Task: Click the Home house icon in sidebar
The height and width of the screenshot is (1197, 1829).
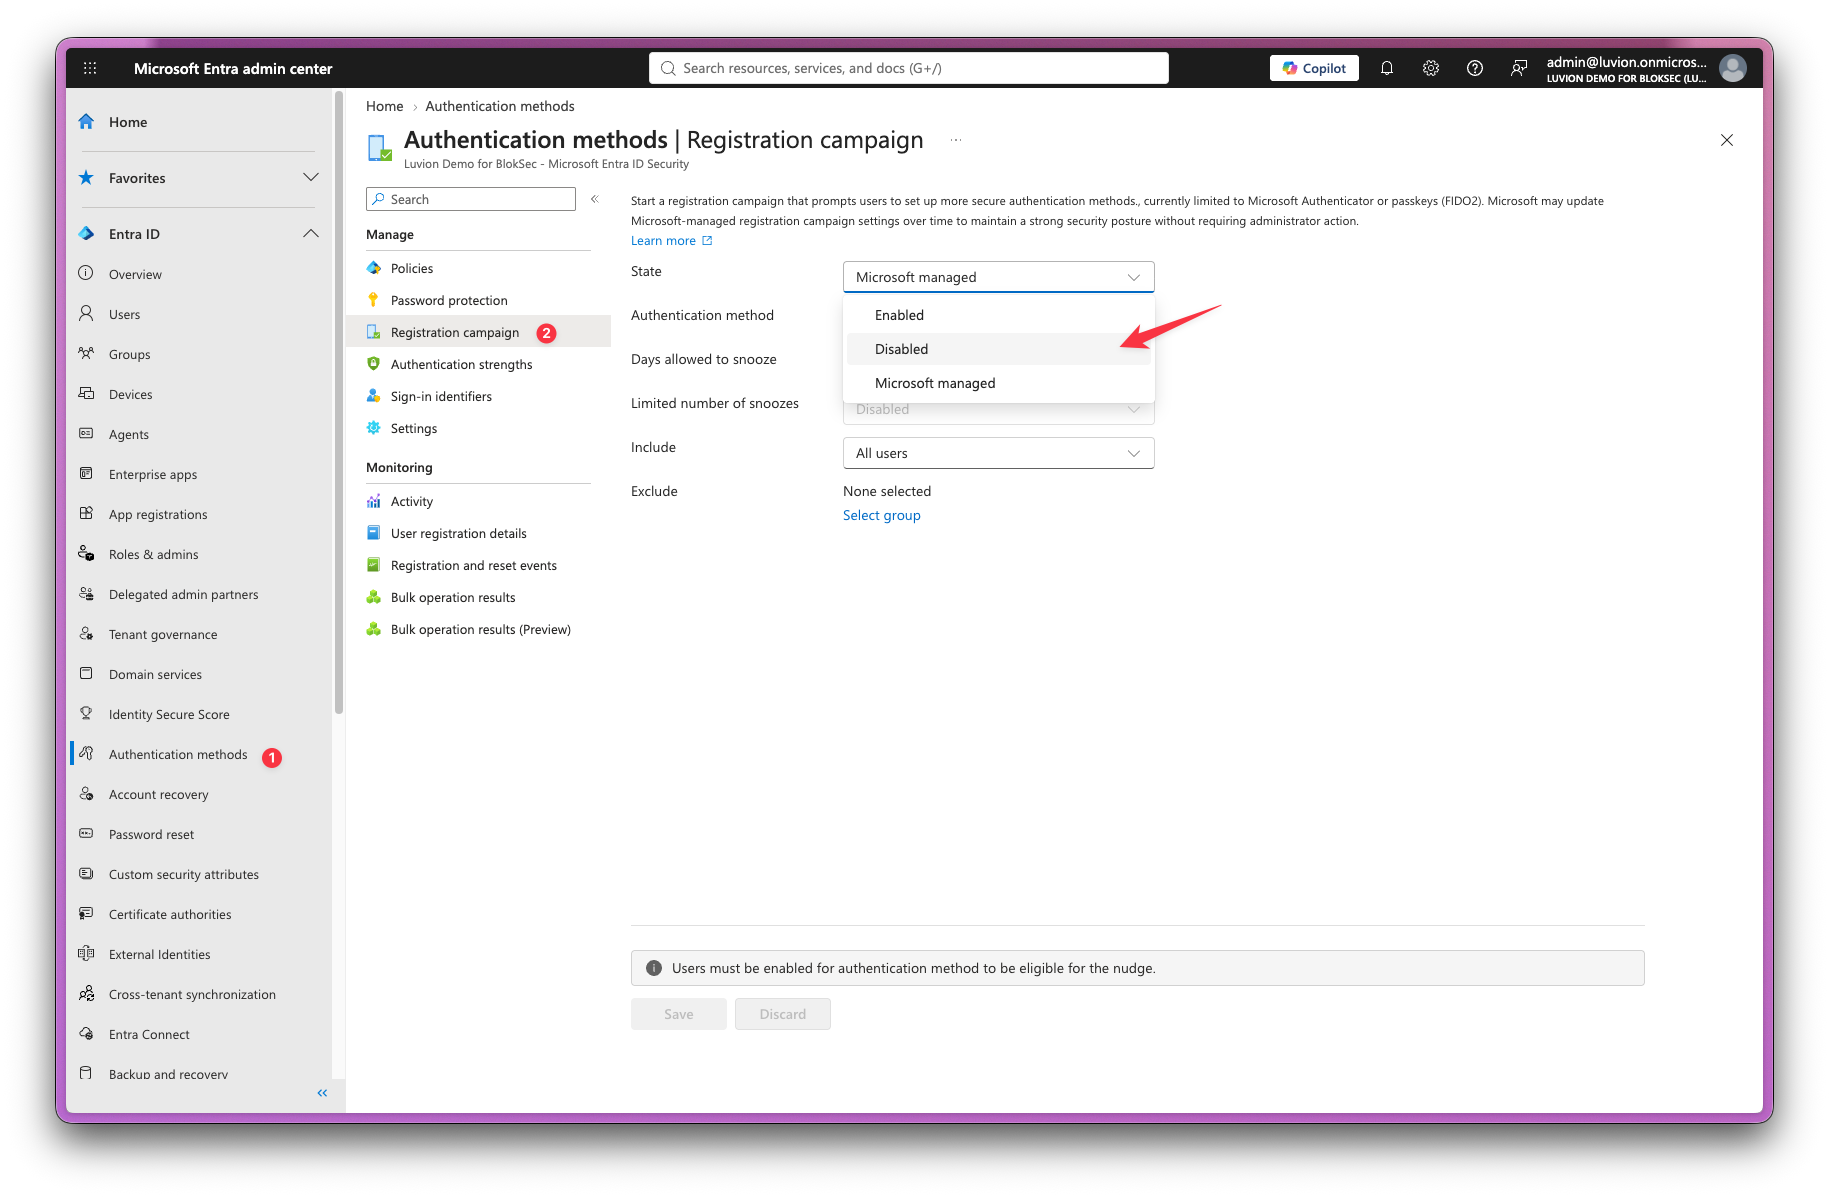Action: pos(87,122)
